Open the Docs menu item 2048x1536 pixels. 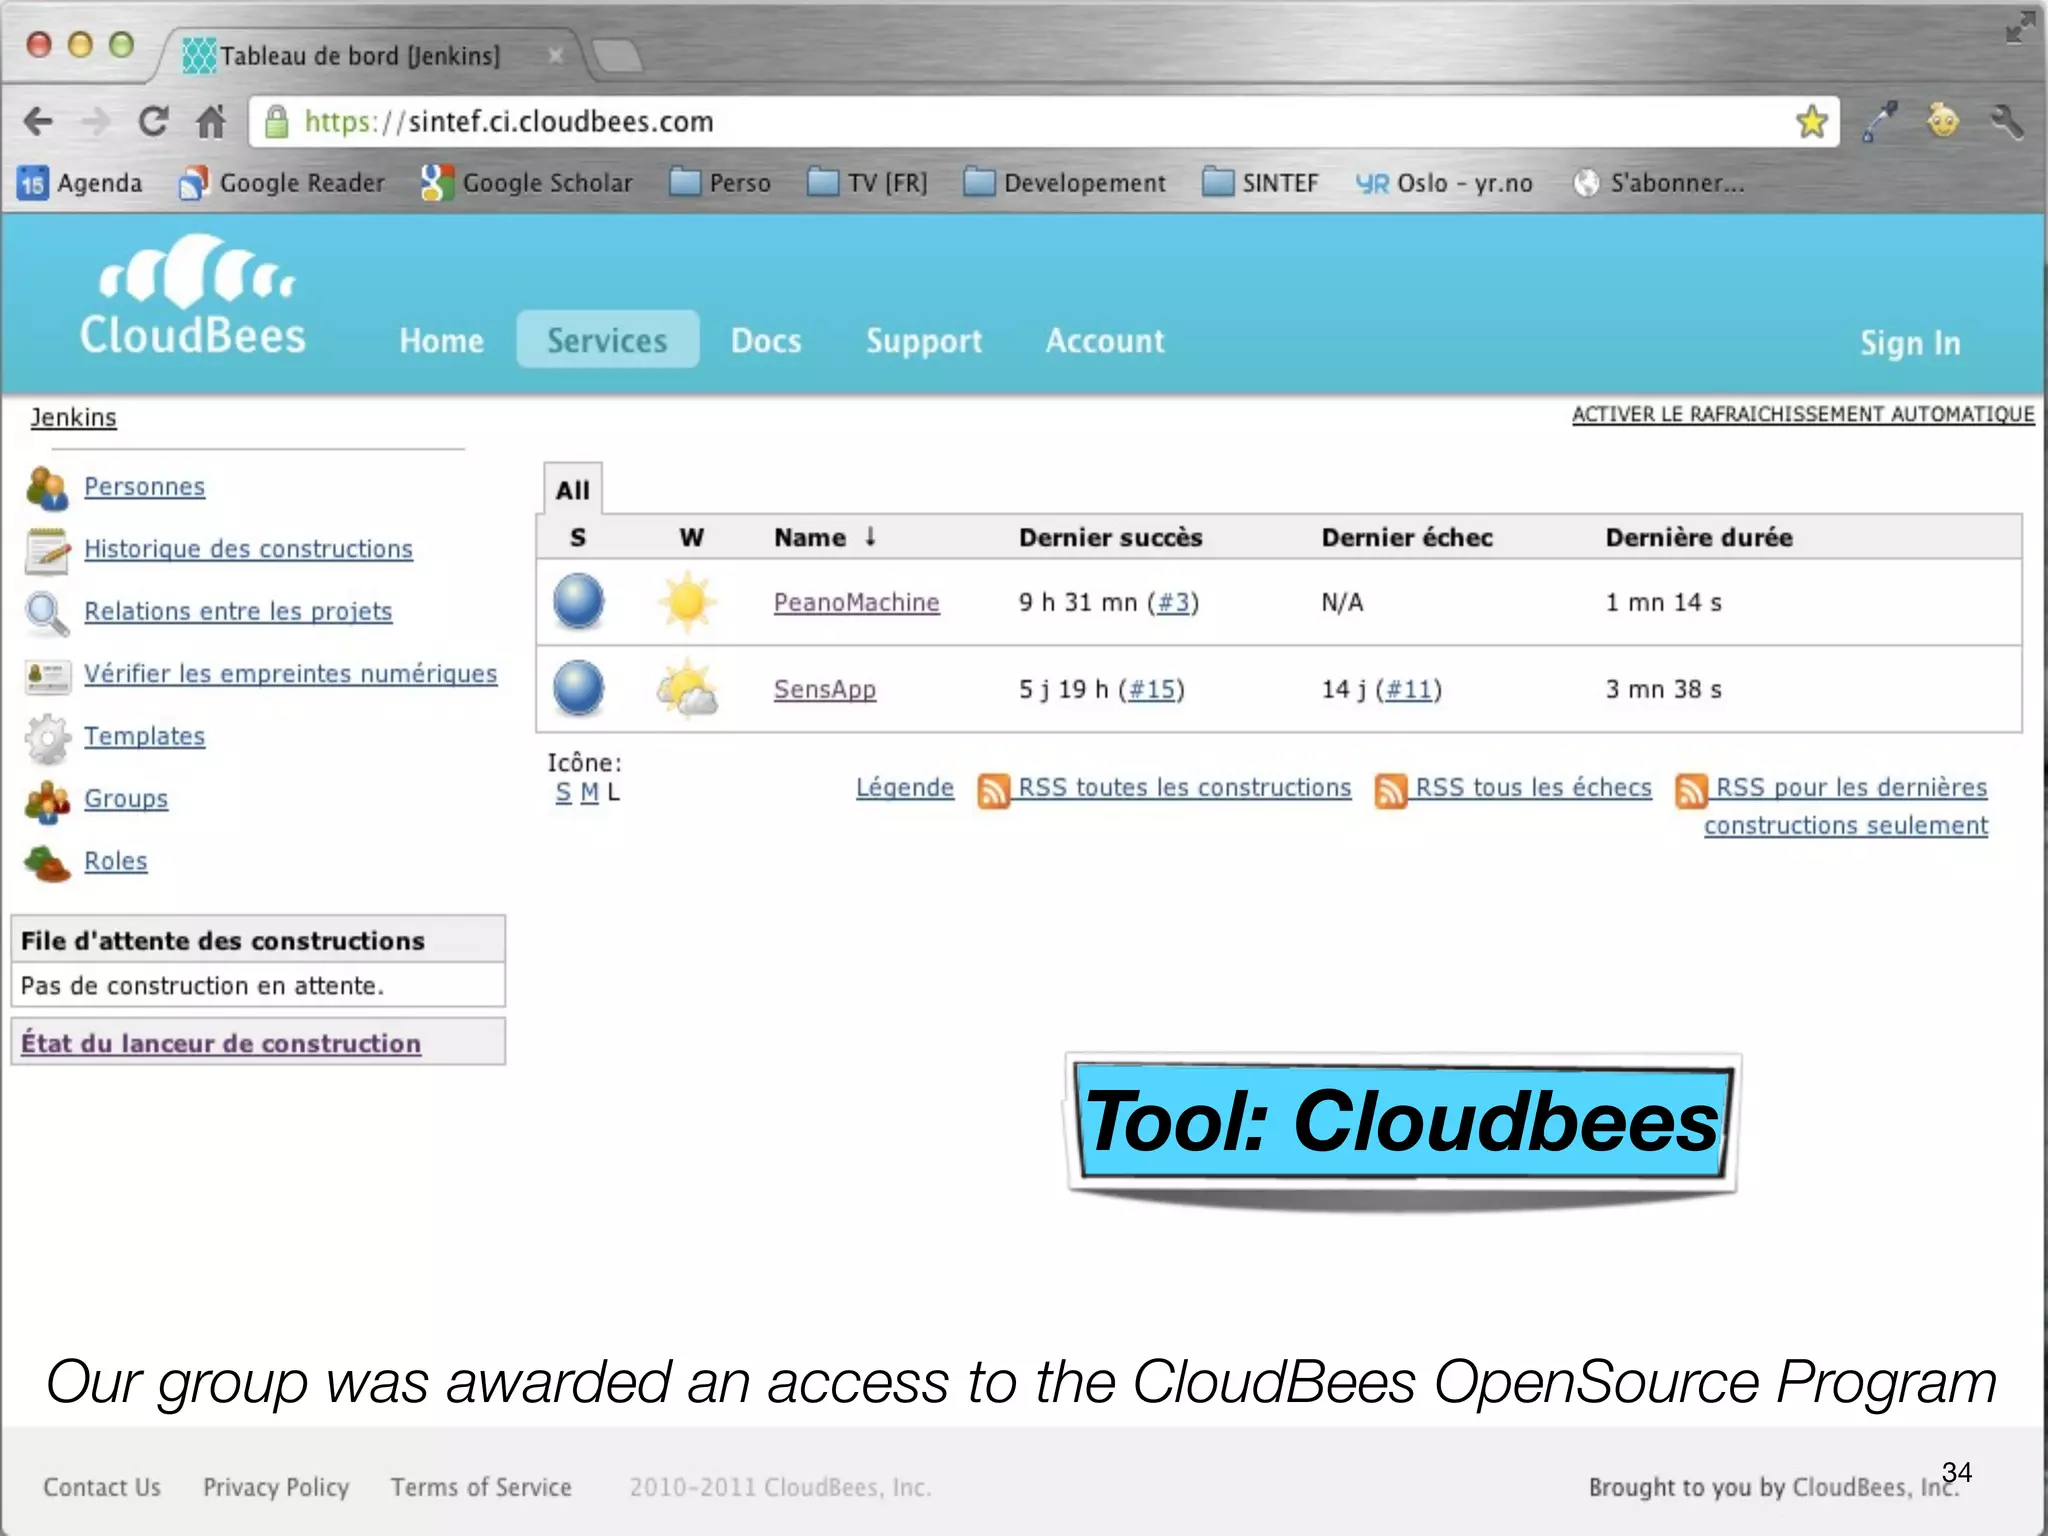[766, 341]
